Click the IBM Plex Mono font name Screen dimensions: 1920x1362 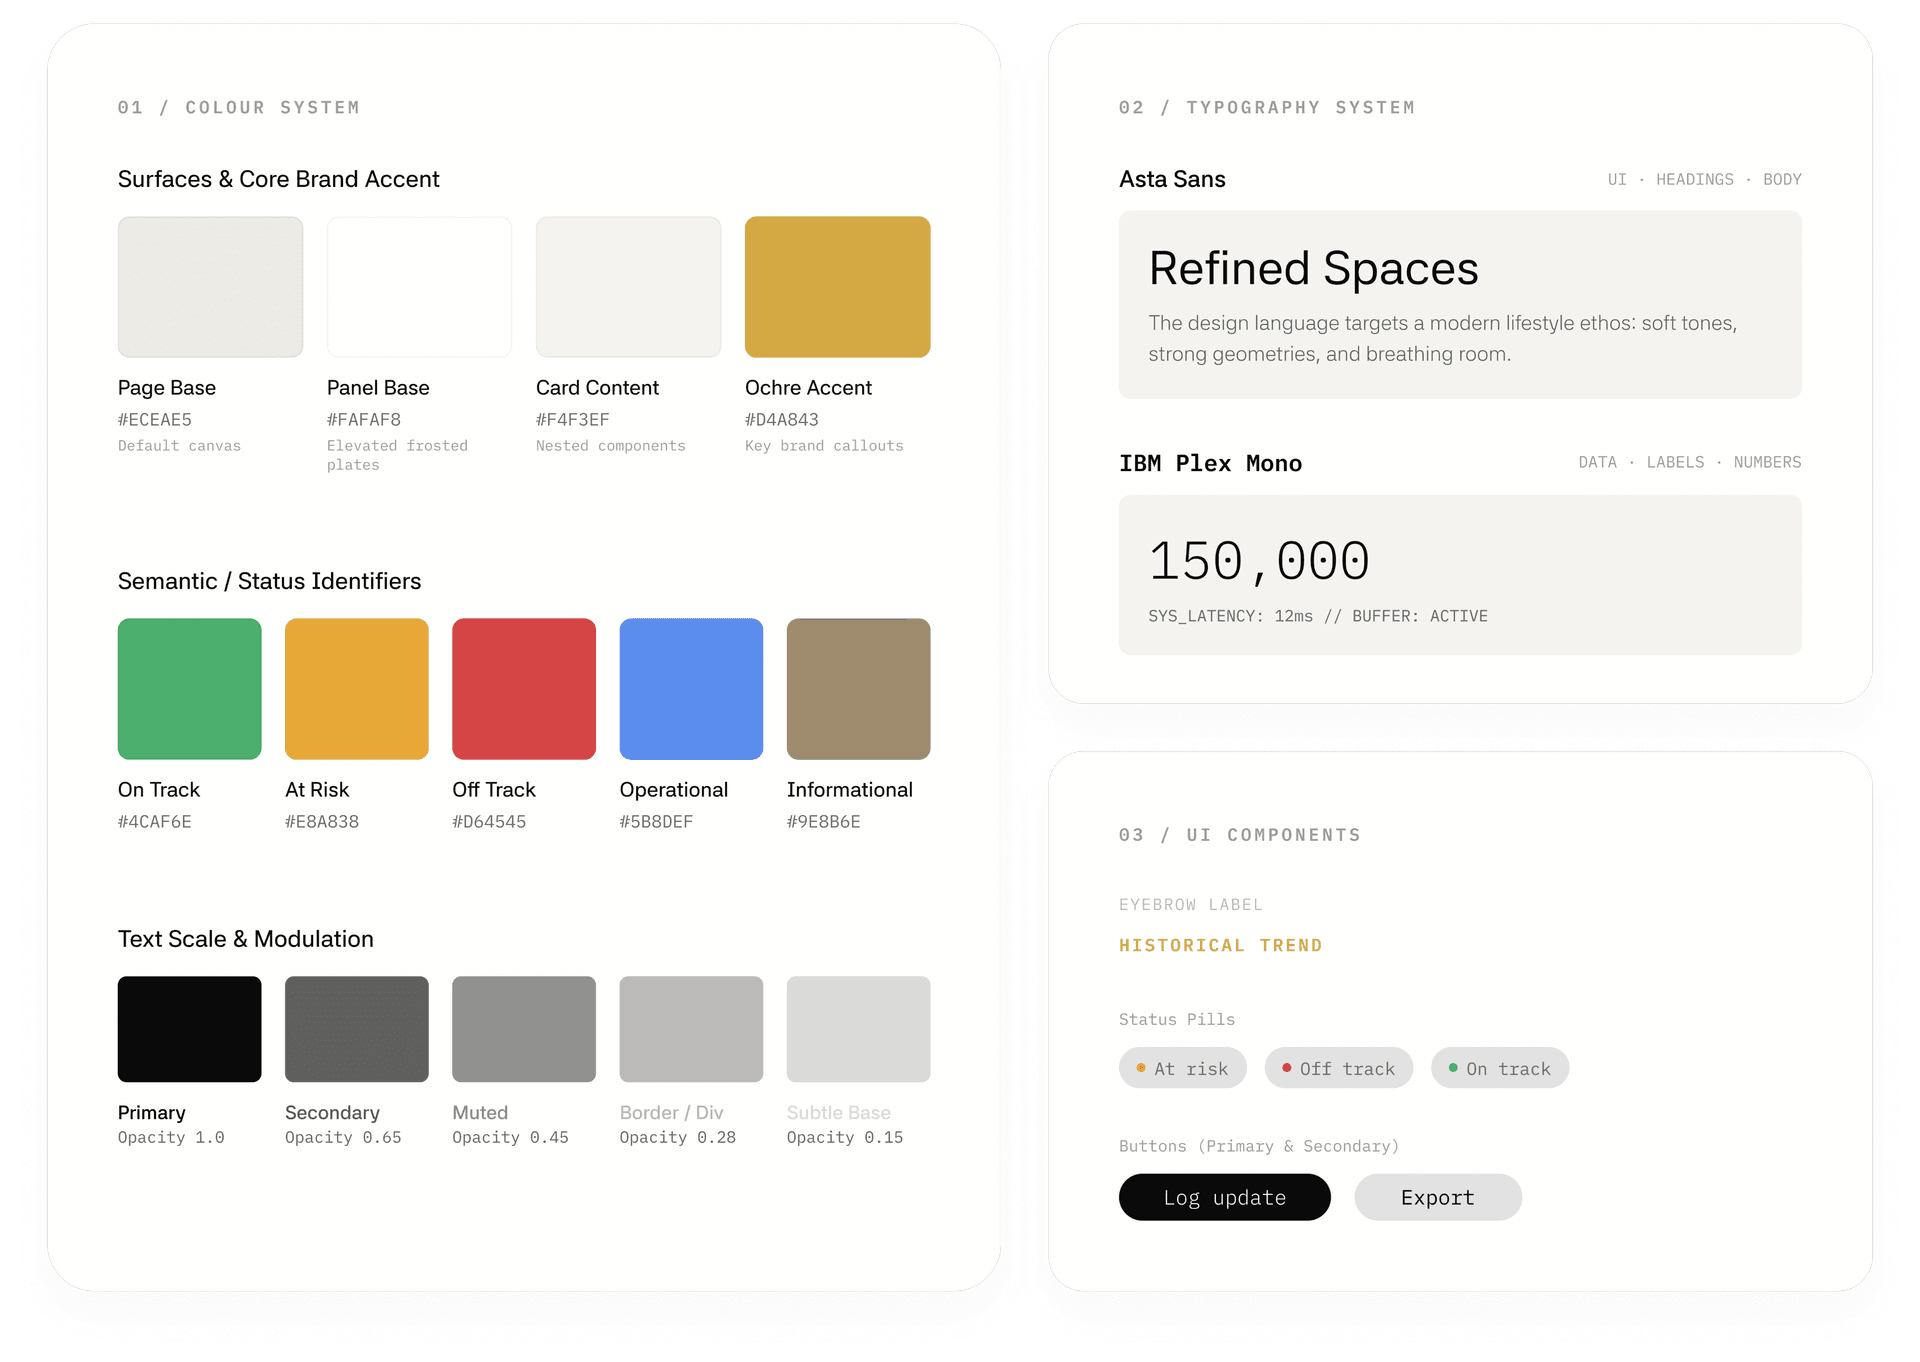tap(1211, 463)
